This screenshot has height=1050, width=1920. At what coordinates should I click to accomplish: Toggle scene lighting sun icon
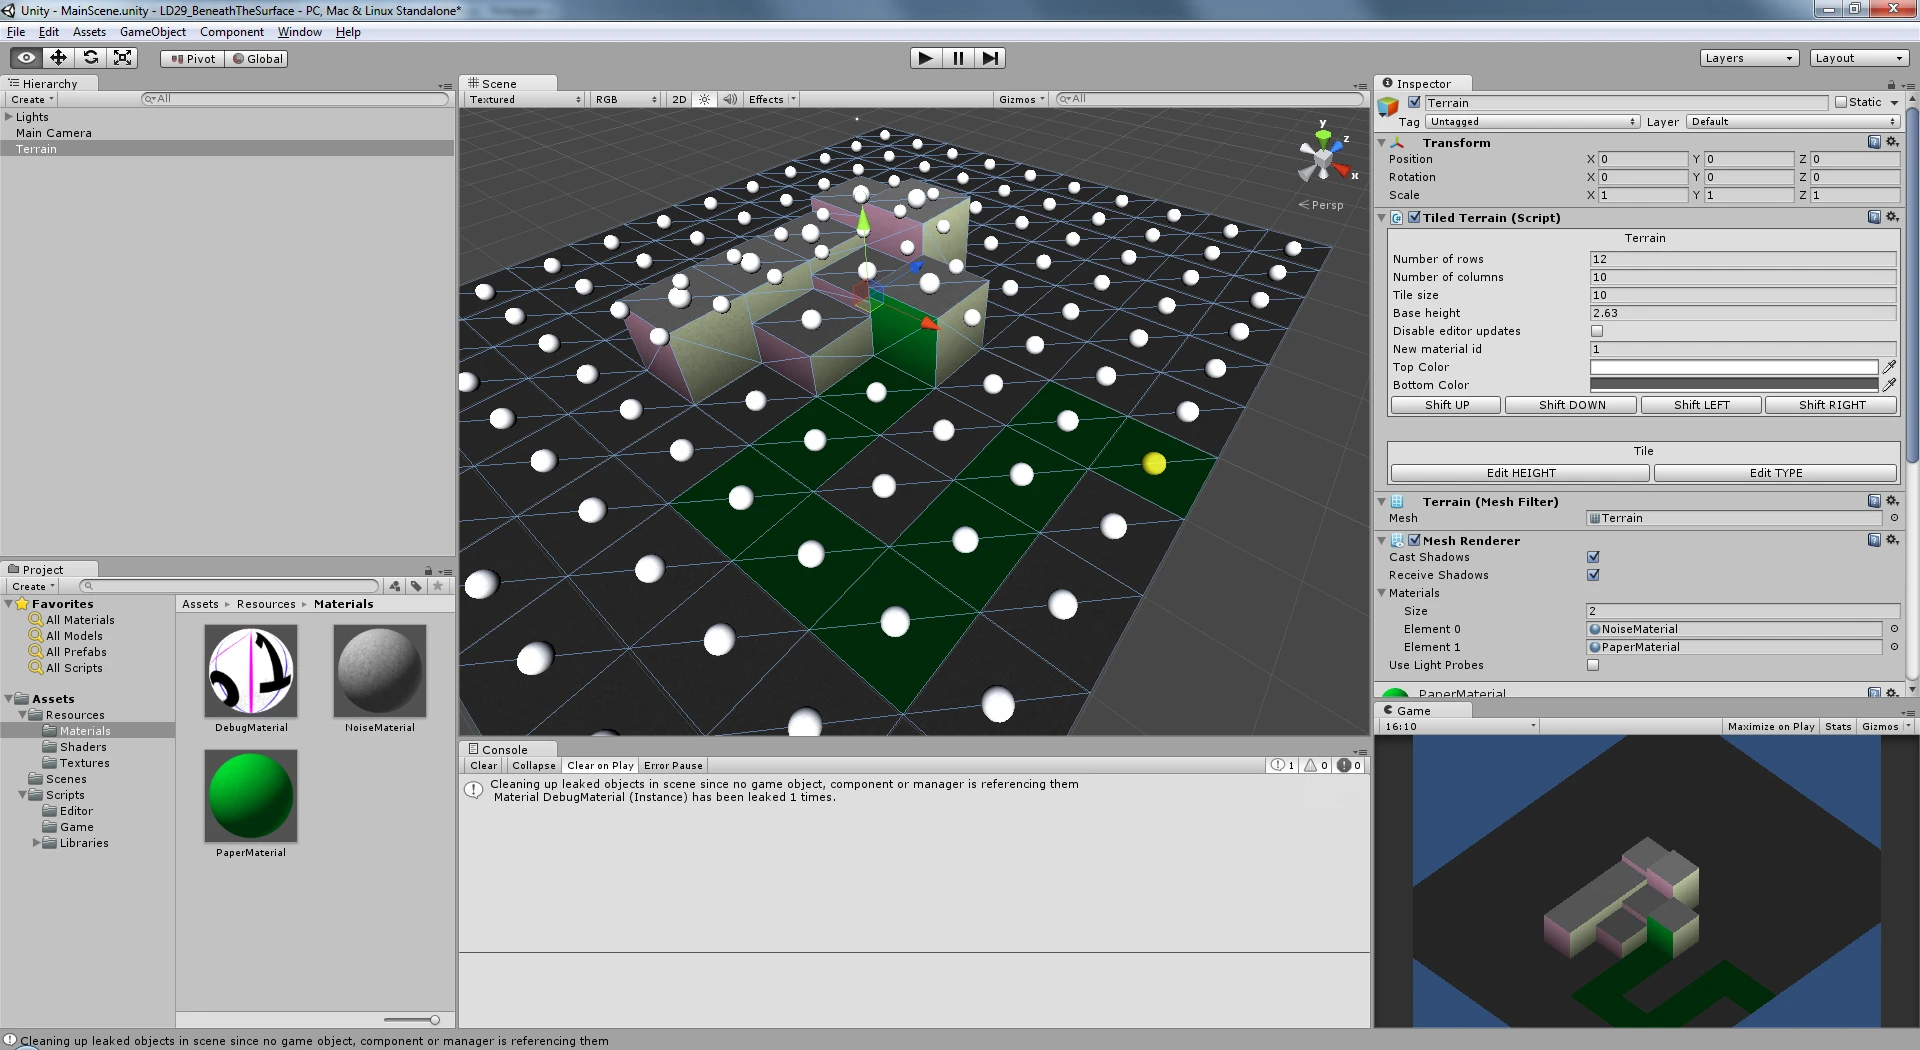[705, 99]
